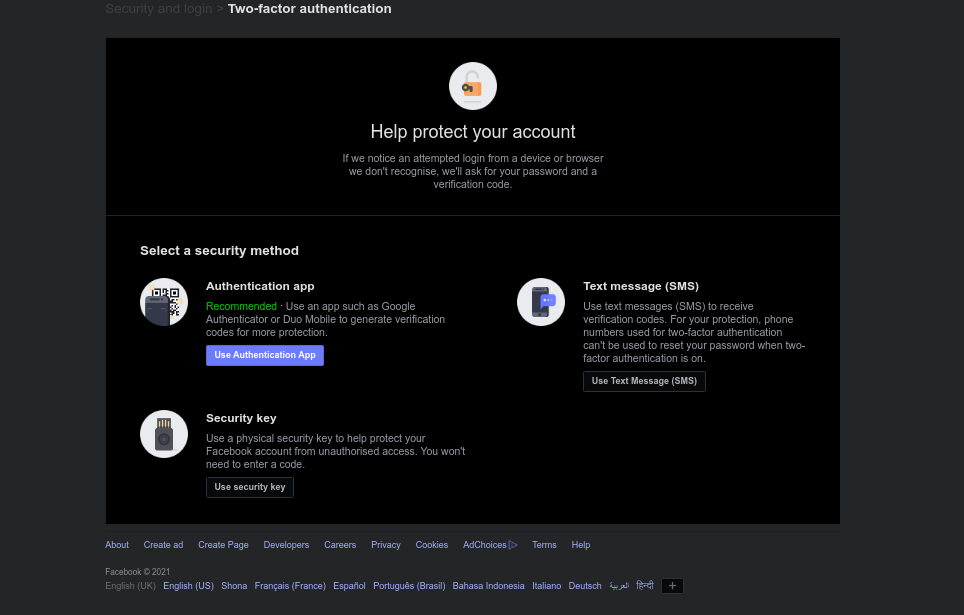Viewport: 964px width, 615px height.
Task: Switch language to Deutsch
Action: (x=585, y=586)
